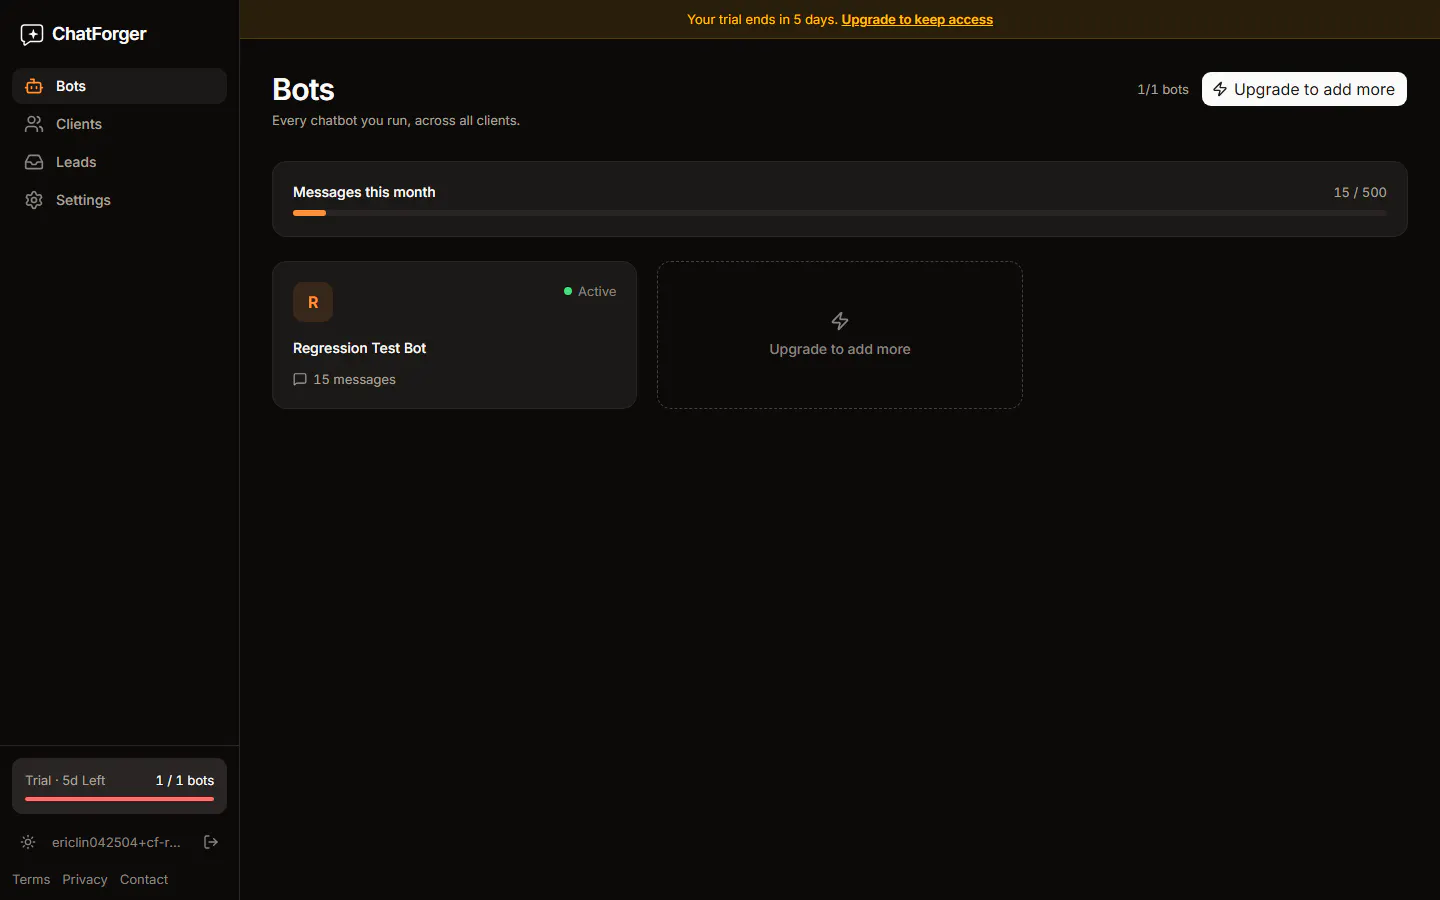This screenshot has height=900, width=1440.
Task: Open the Regression Test Bot card
Action: 454,335
